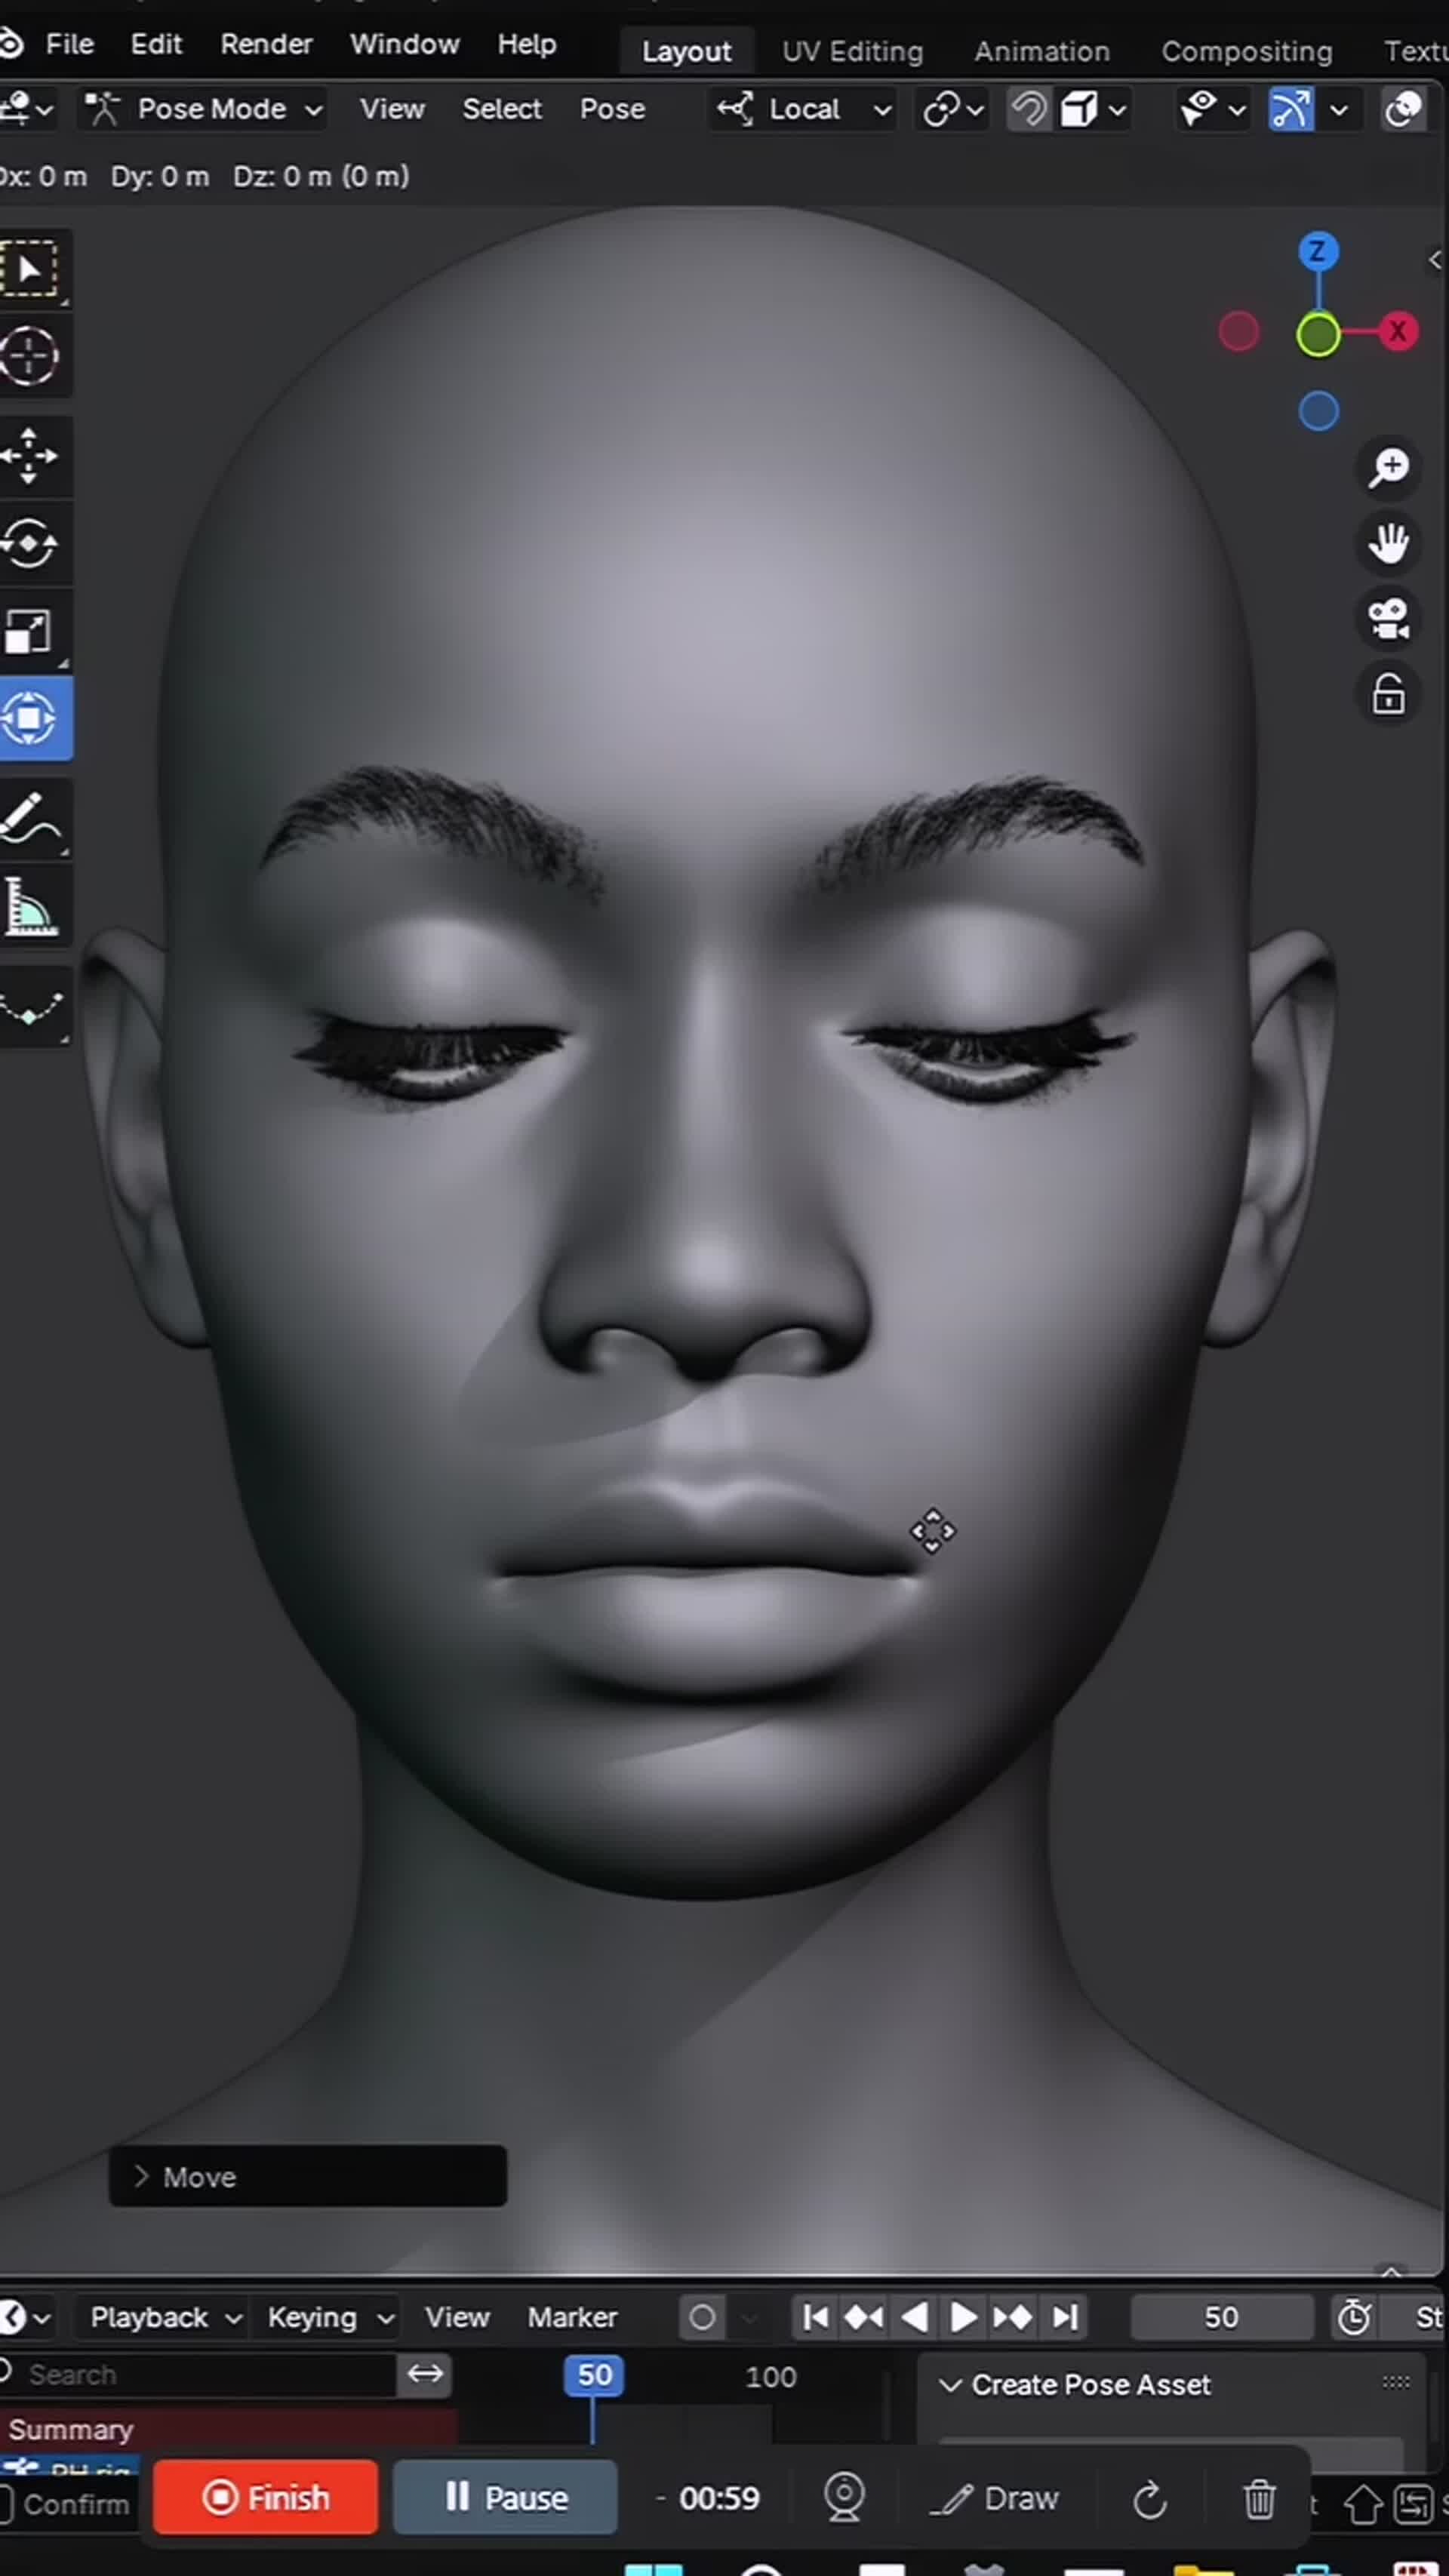Switch to the UV Editing workspace
This screenshot has height=2576, width=1449.
pyautogui.click(x=852, y=50)
